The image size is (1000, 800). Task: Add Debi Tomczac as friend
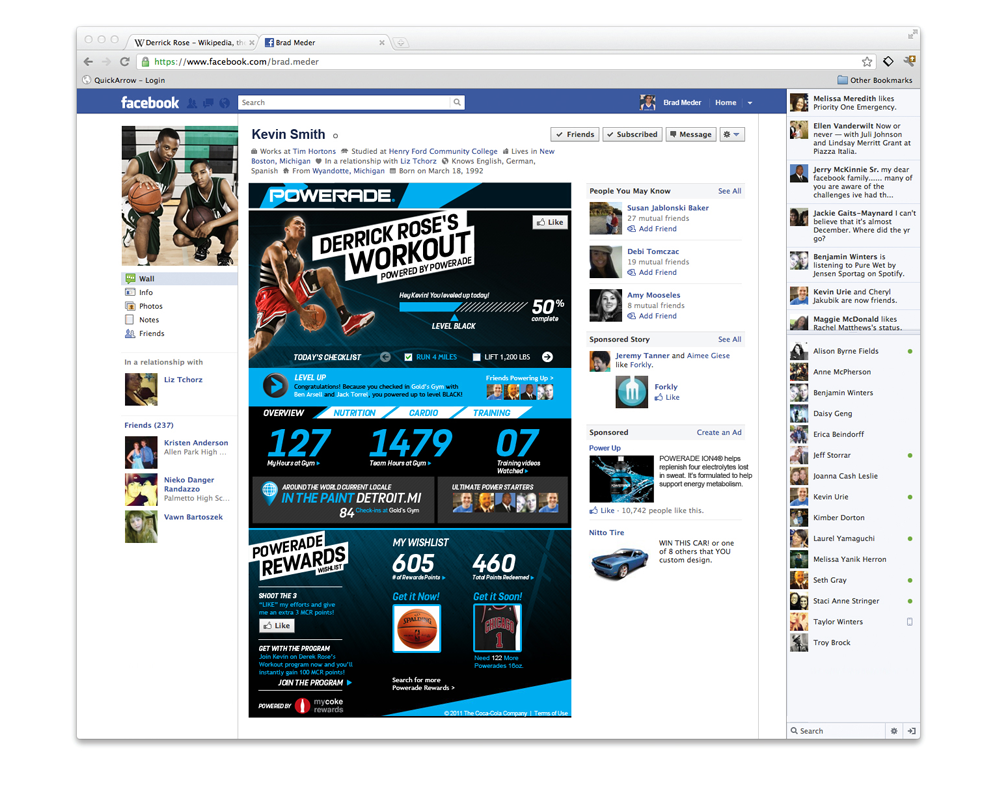point(652,272)
